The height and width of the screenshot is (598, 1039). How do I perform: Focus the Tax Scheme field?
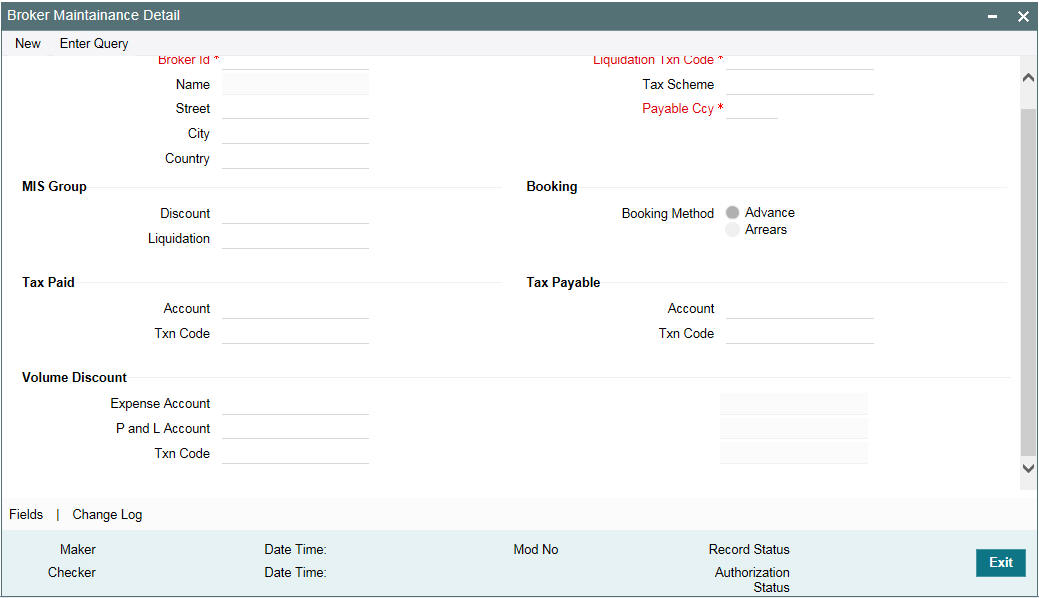[800, 84]
